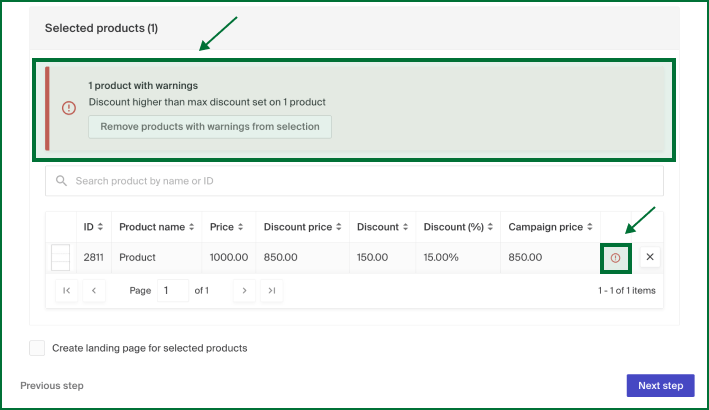
Task: Enable Create landing page for selected products
Action: [37, 348]
